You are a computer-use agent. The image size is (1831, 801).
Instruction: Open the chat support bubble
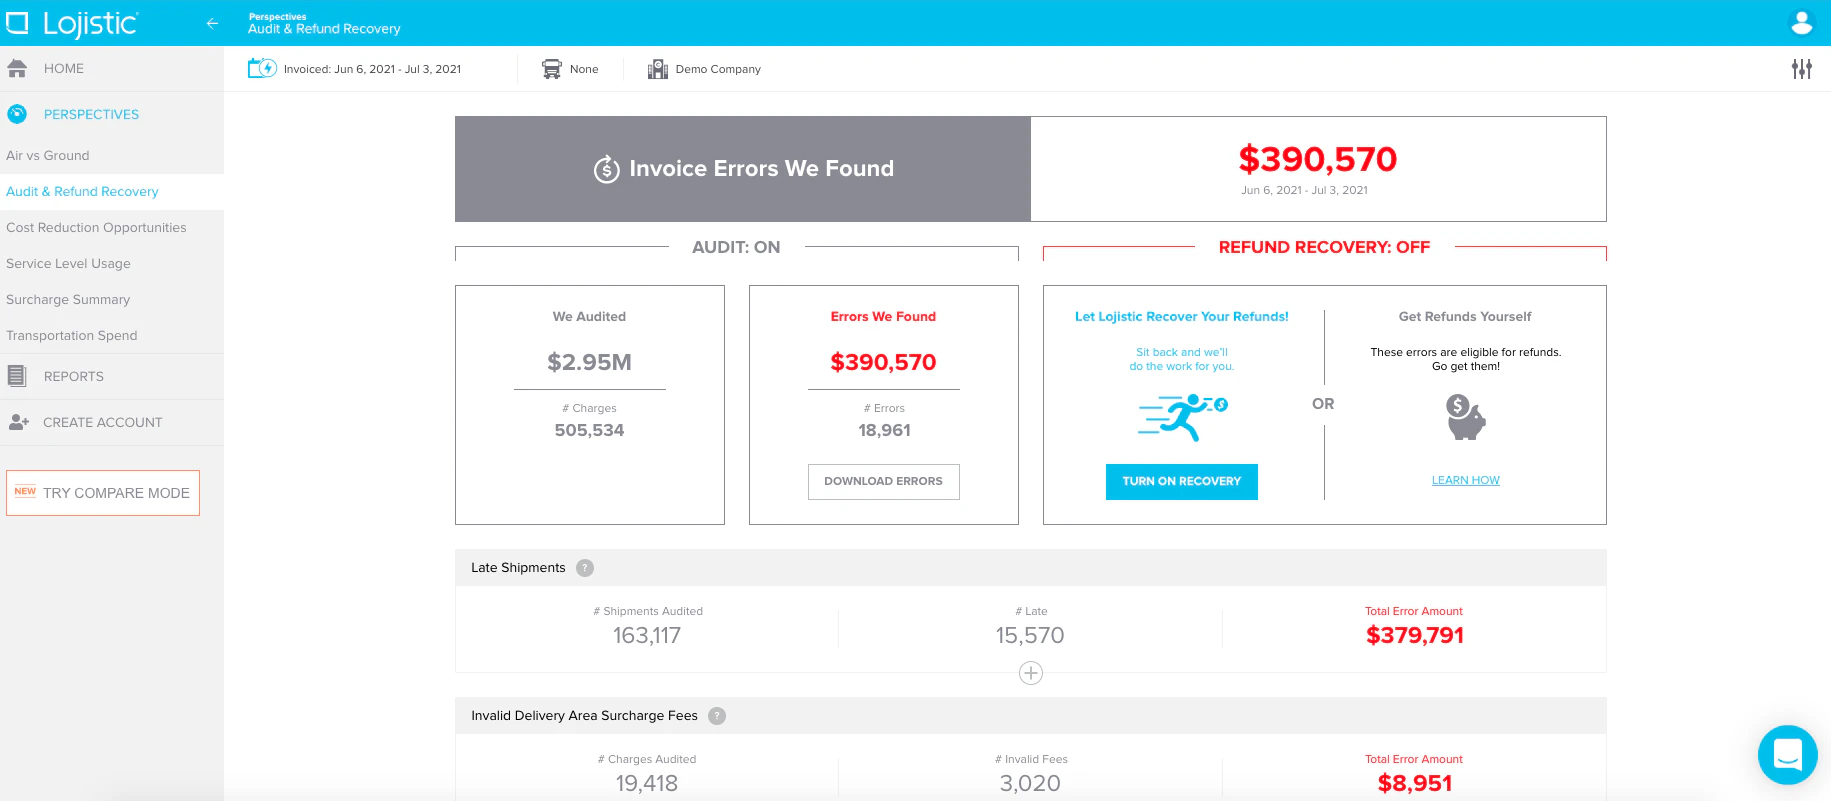click(1787, 755)
